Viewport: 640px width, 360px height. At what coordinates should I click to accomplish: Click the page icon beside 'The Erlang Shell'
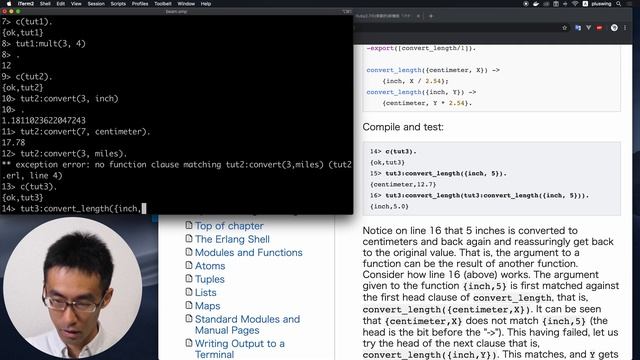click(x=189, y=238)
